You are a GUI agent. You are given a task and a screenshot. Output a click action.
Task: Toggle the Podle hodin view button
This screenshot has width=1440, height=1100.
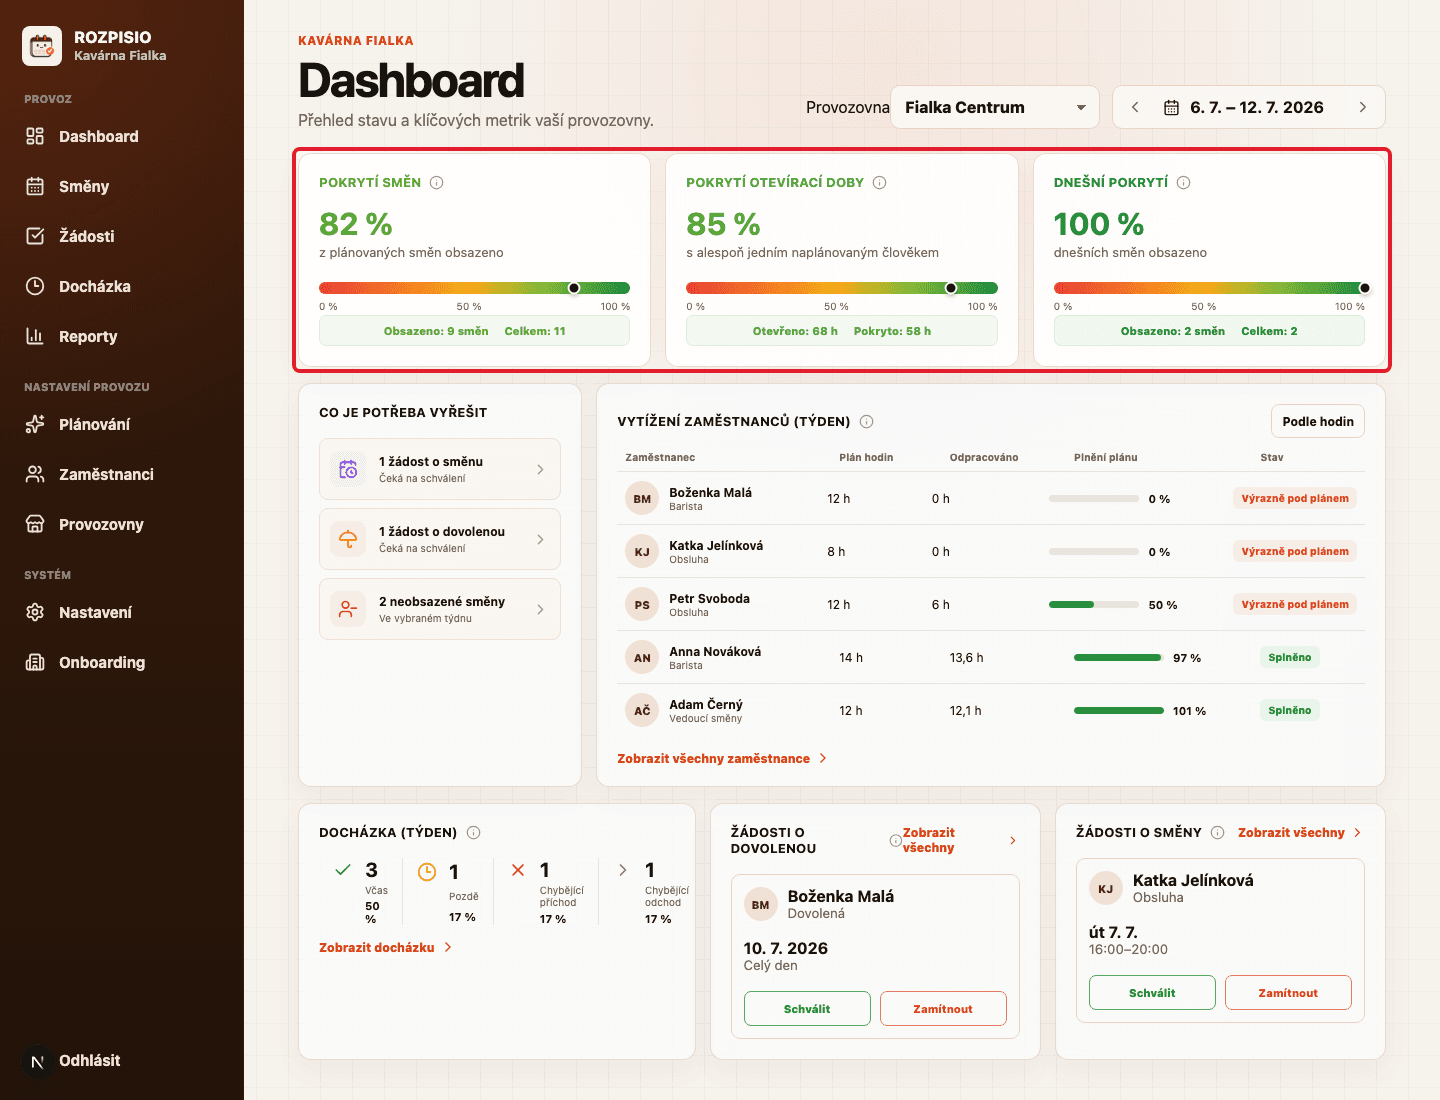[x=1318, y=421]
